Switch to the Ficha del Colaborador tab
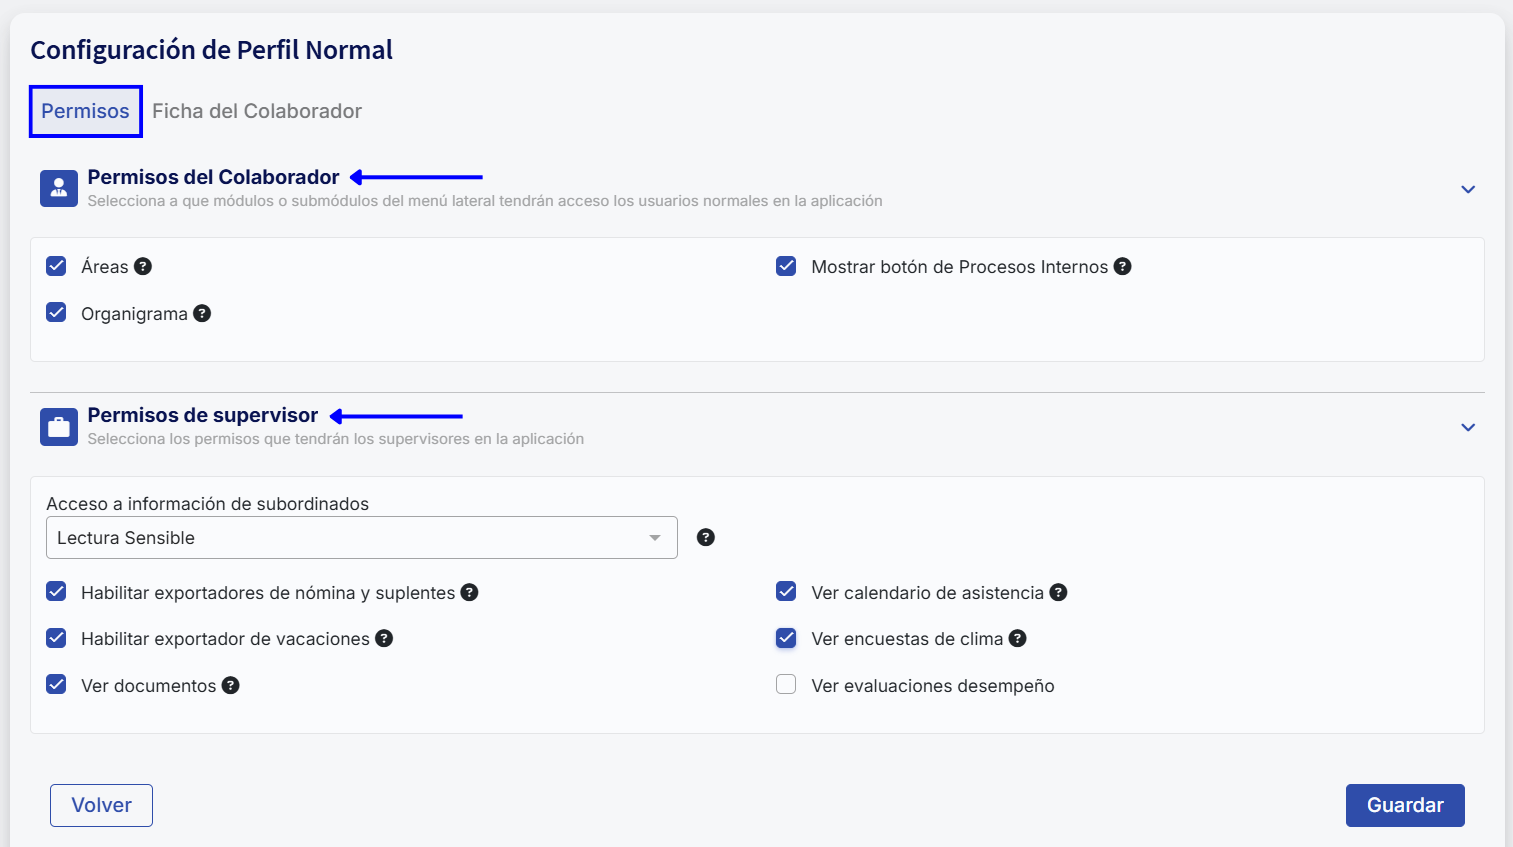Viewport: 1513px width, 847px height. pos(257,111)
